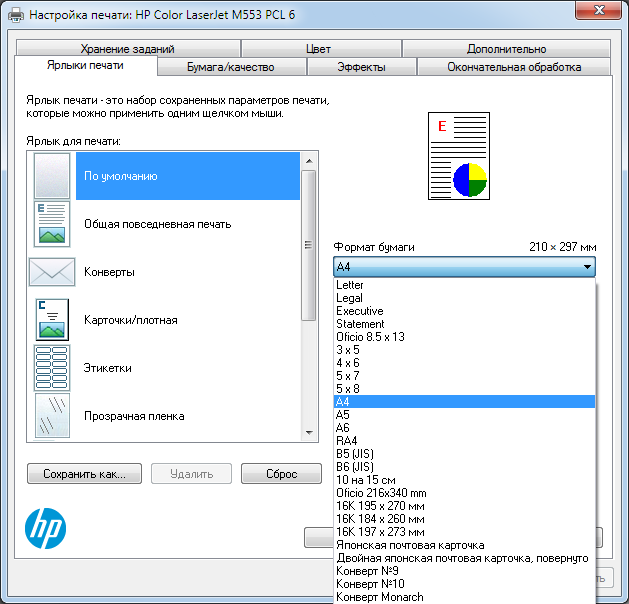Viewport: 629px width, 604px height.
Task: Choose 3 x 5 paper size
Action: (464, 350)
